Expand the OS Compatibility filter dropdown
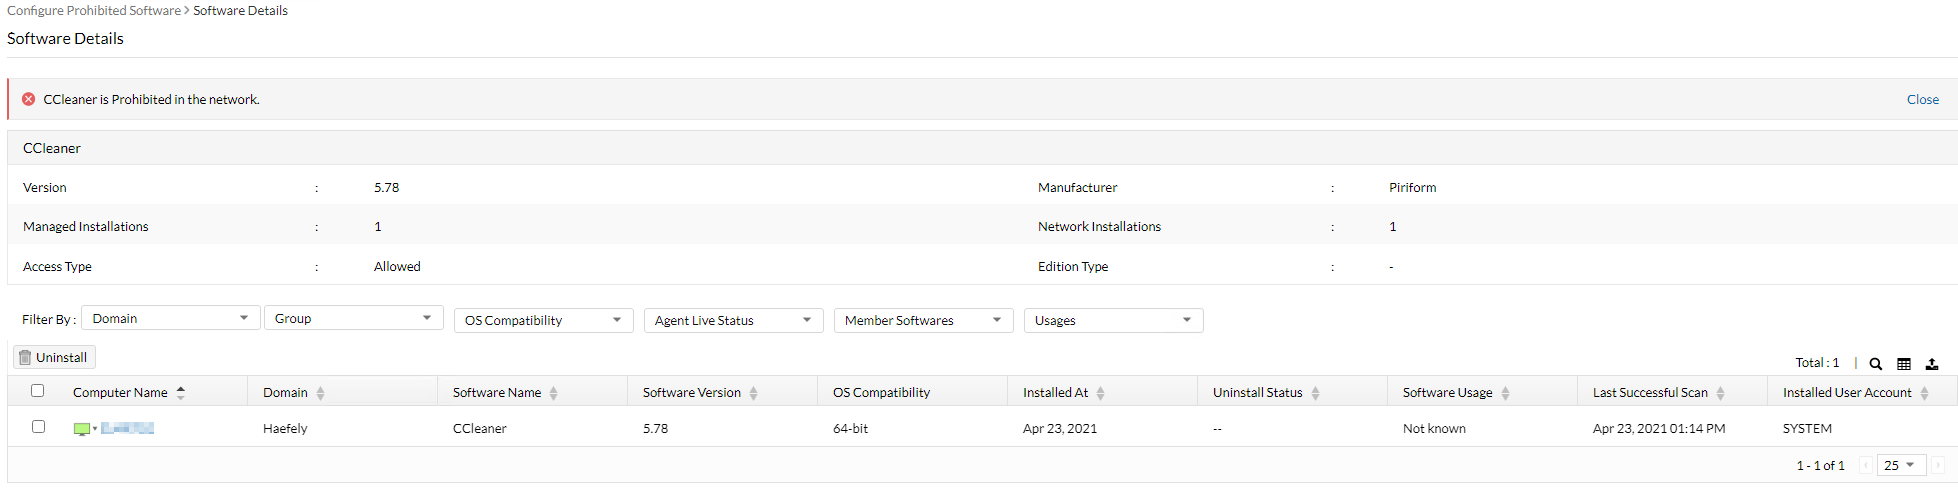 click(x=543, y=320)
